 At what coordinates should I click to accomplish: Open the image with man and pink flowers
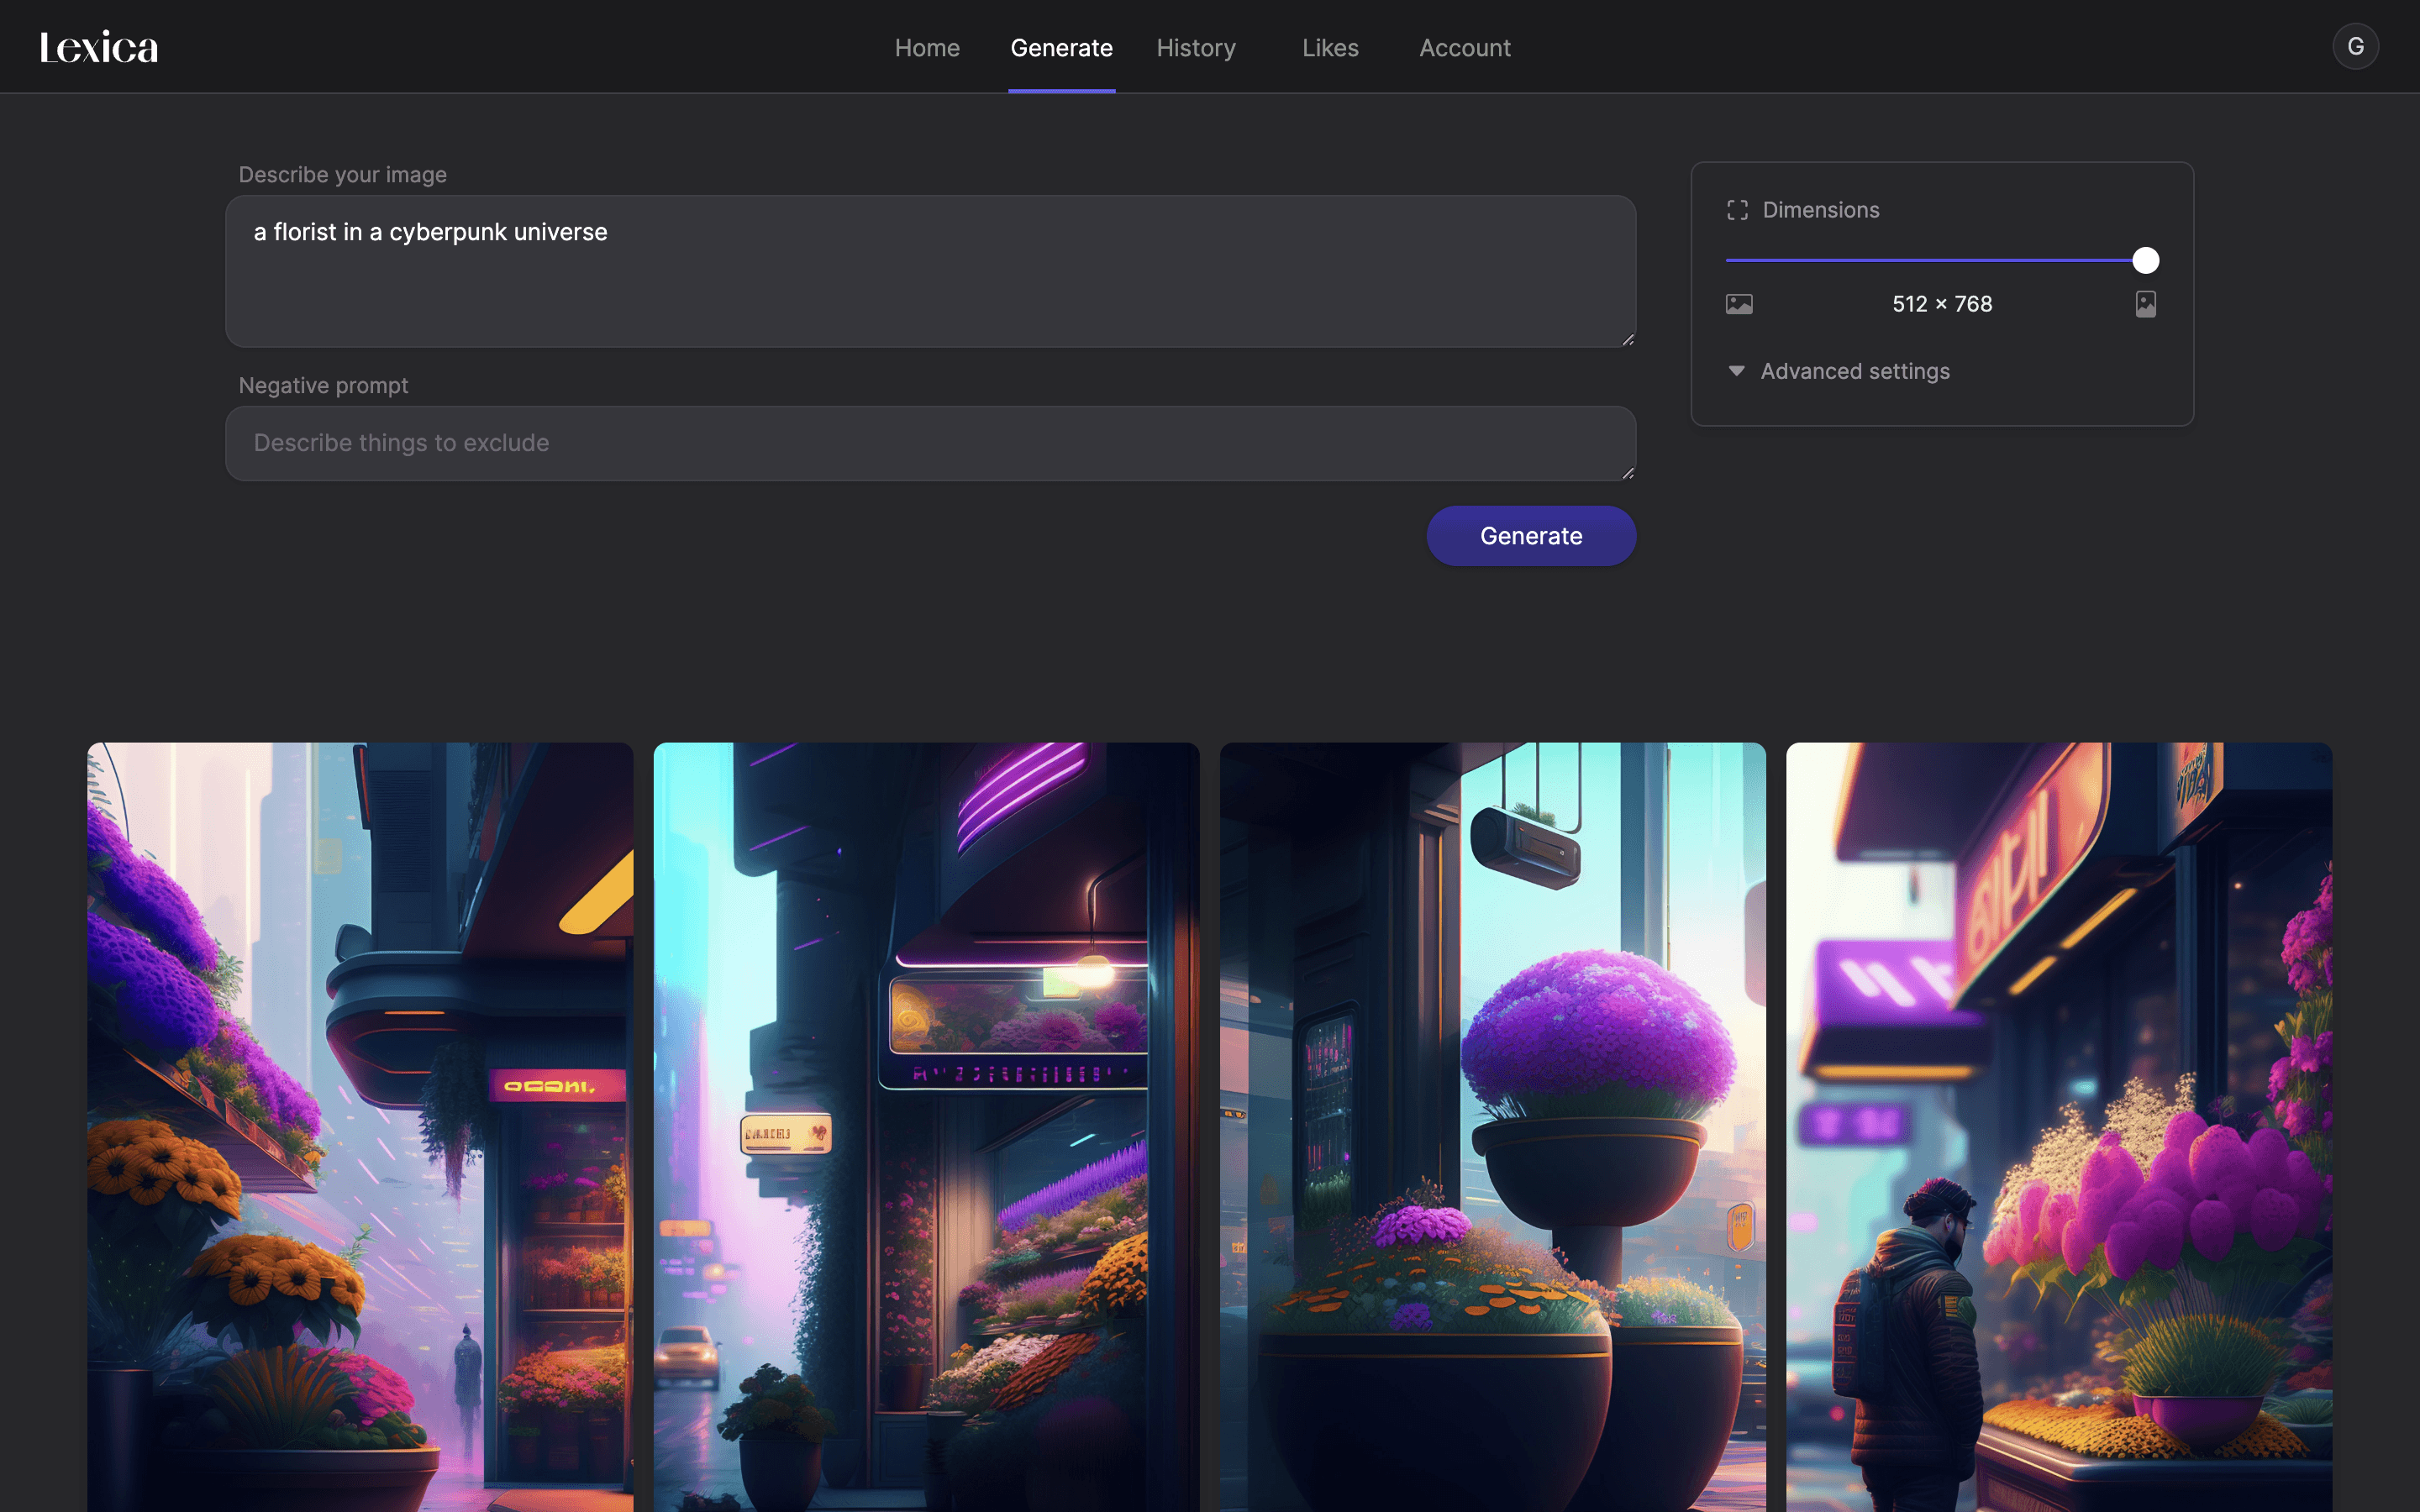pos(2058,1126)
